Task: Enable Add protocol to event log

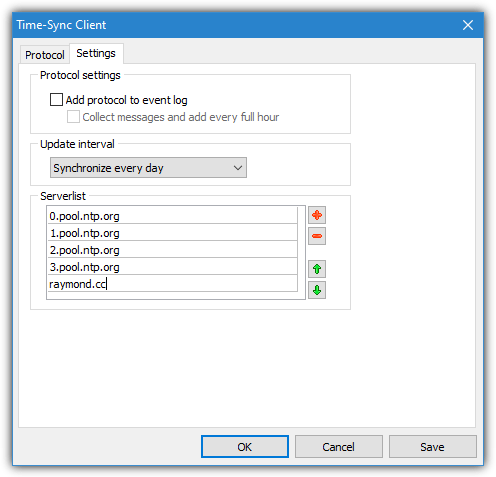Action: 56,100
